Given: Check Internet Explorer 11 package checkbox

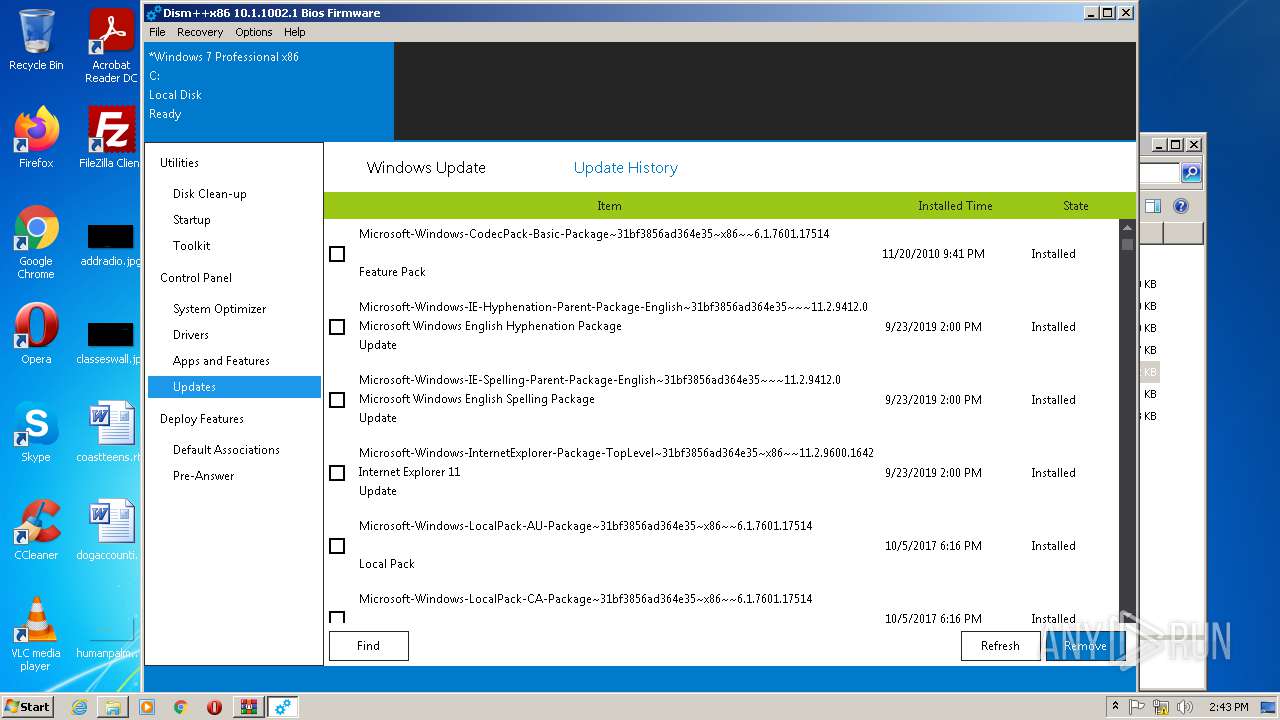Looking at the screenshot, I should [x=337, y=473].
